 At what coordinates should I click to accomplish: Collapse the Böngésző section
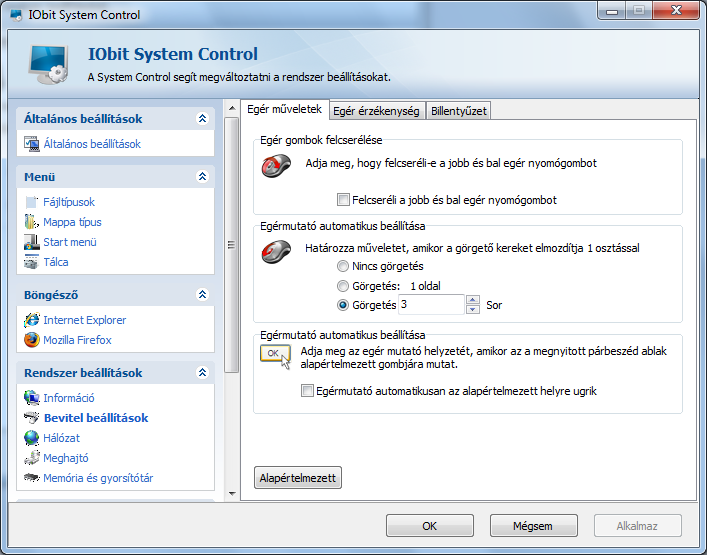click(202, 295)
